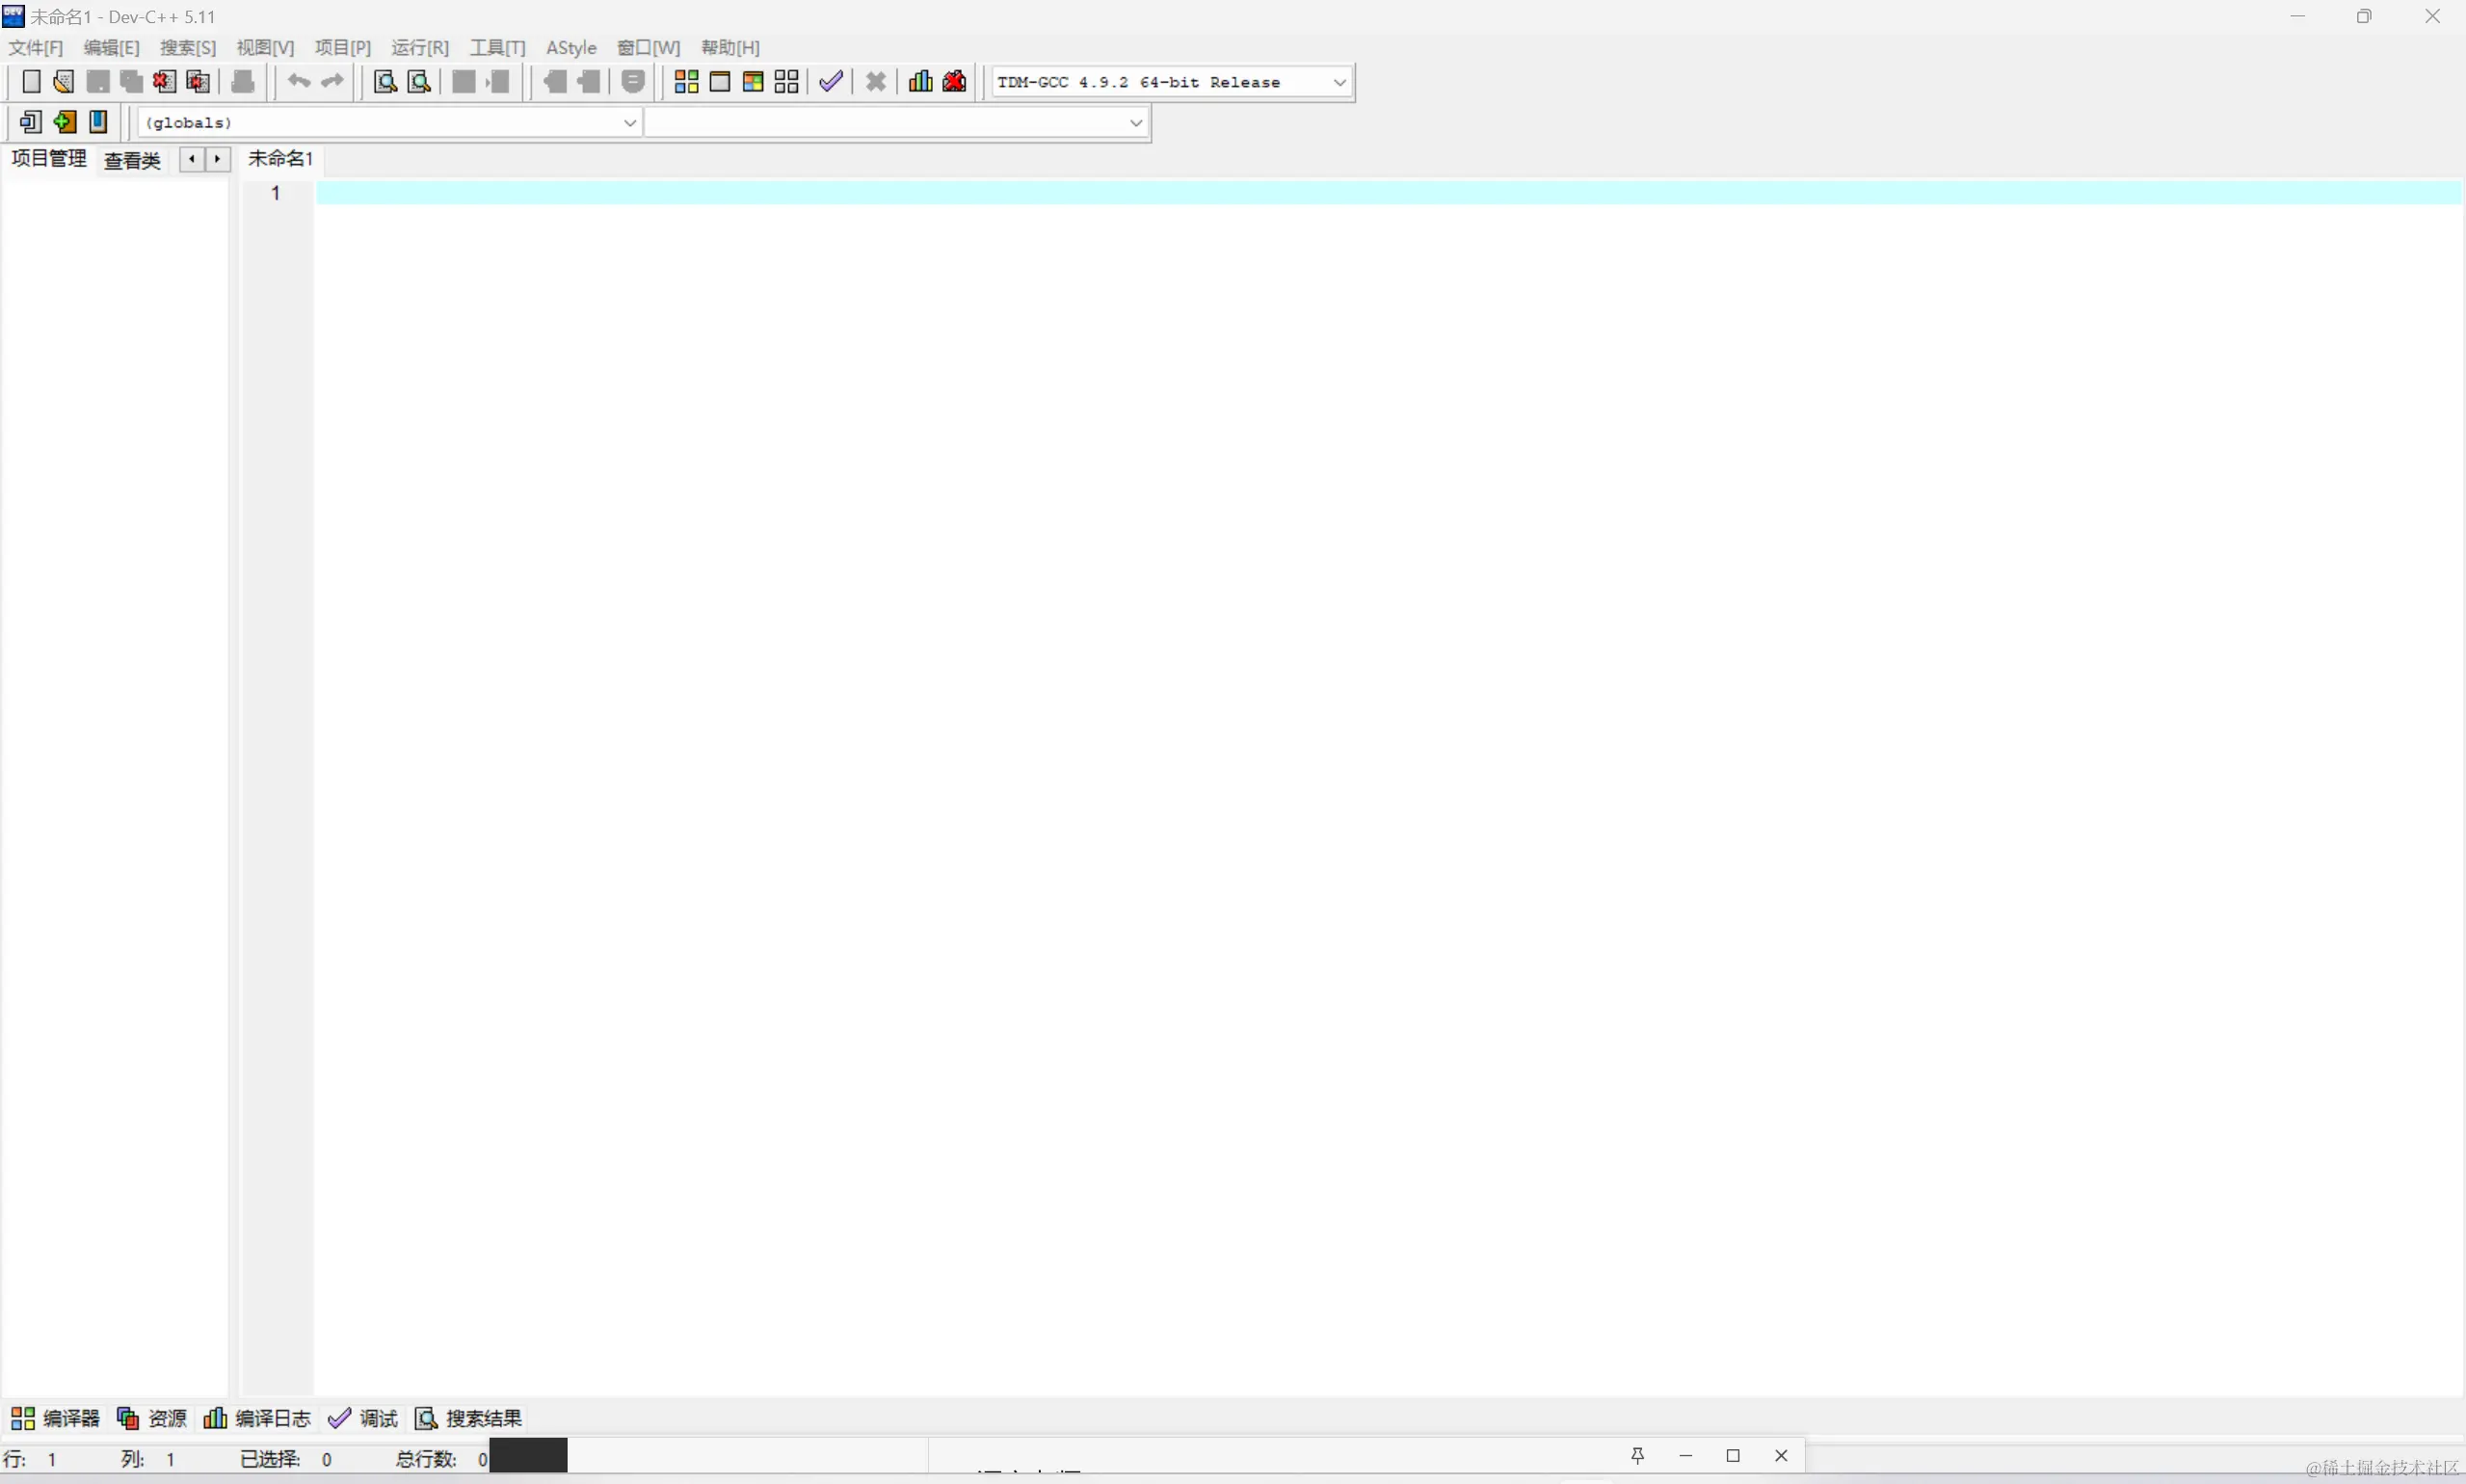Click the Compile four-colored-squares icon
Image resolution: width=2466 pixels, height=1484 pixels.
click(x=686, y=82)
